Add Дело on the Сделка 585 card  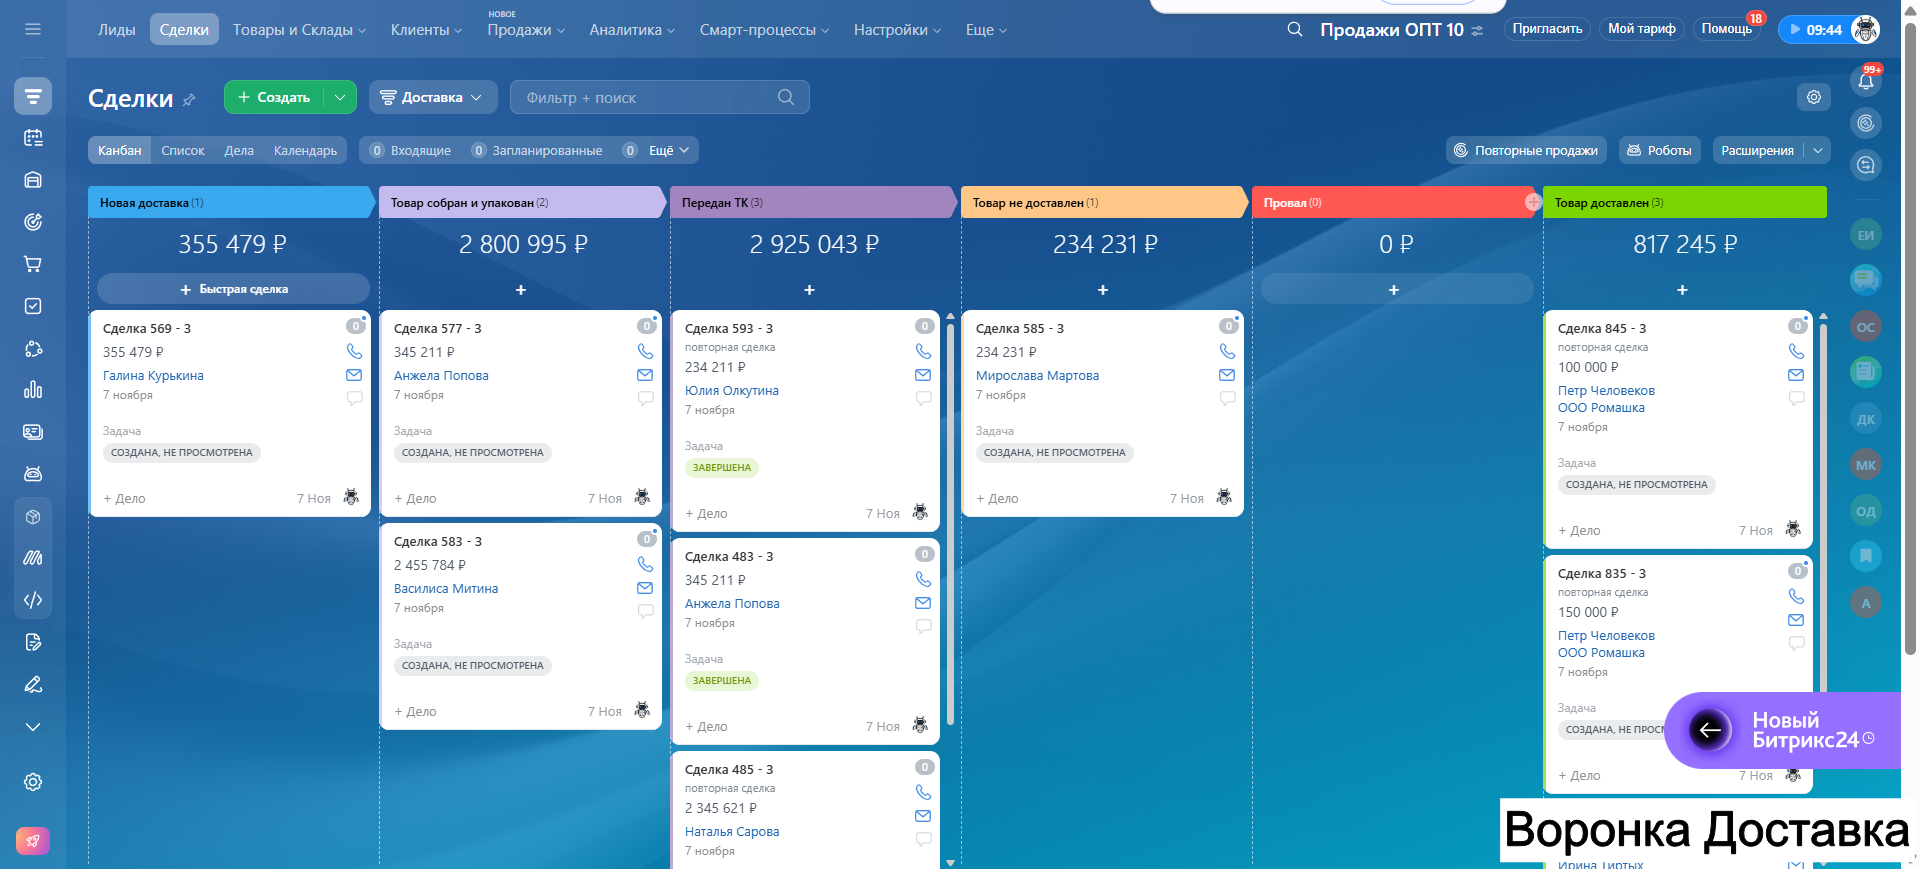pos(997,498)
